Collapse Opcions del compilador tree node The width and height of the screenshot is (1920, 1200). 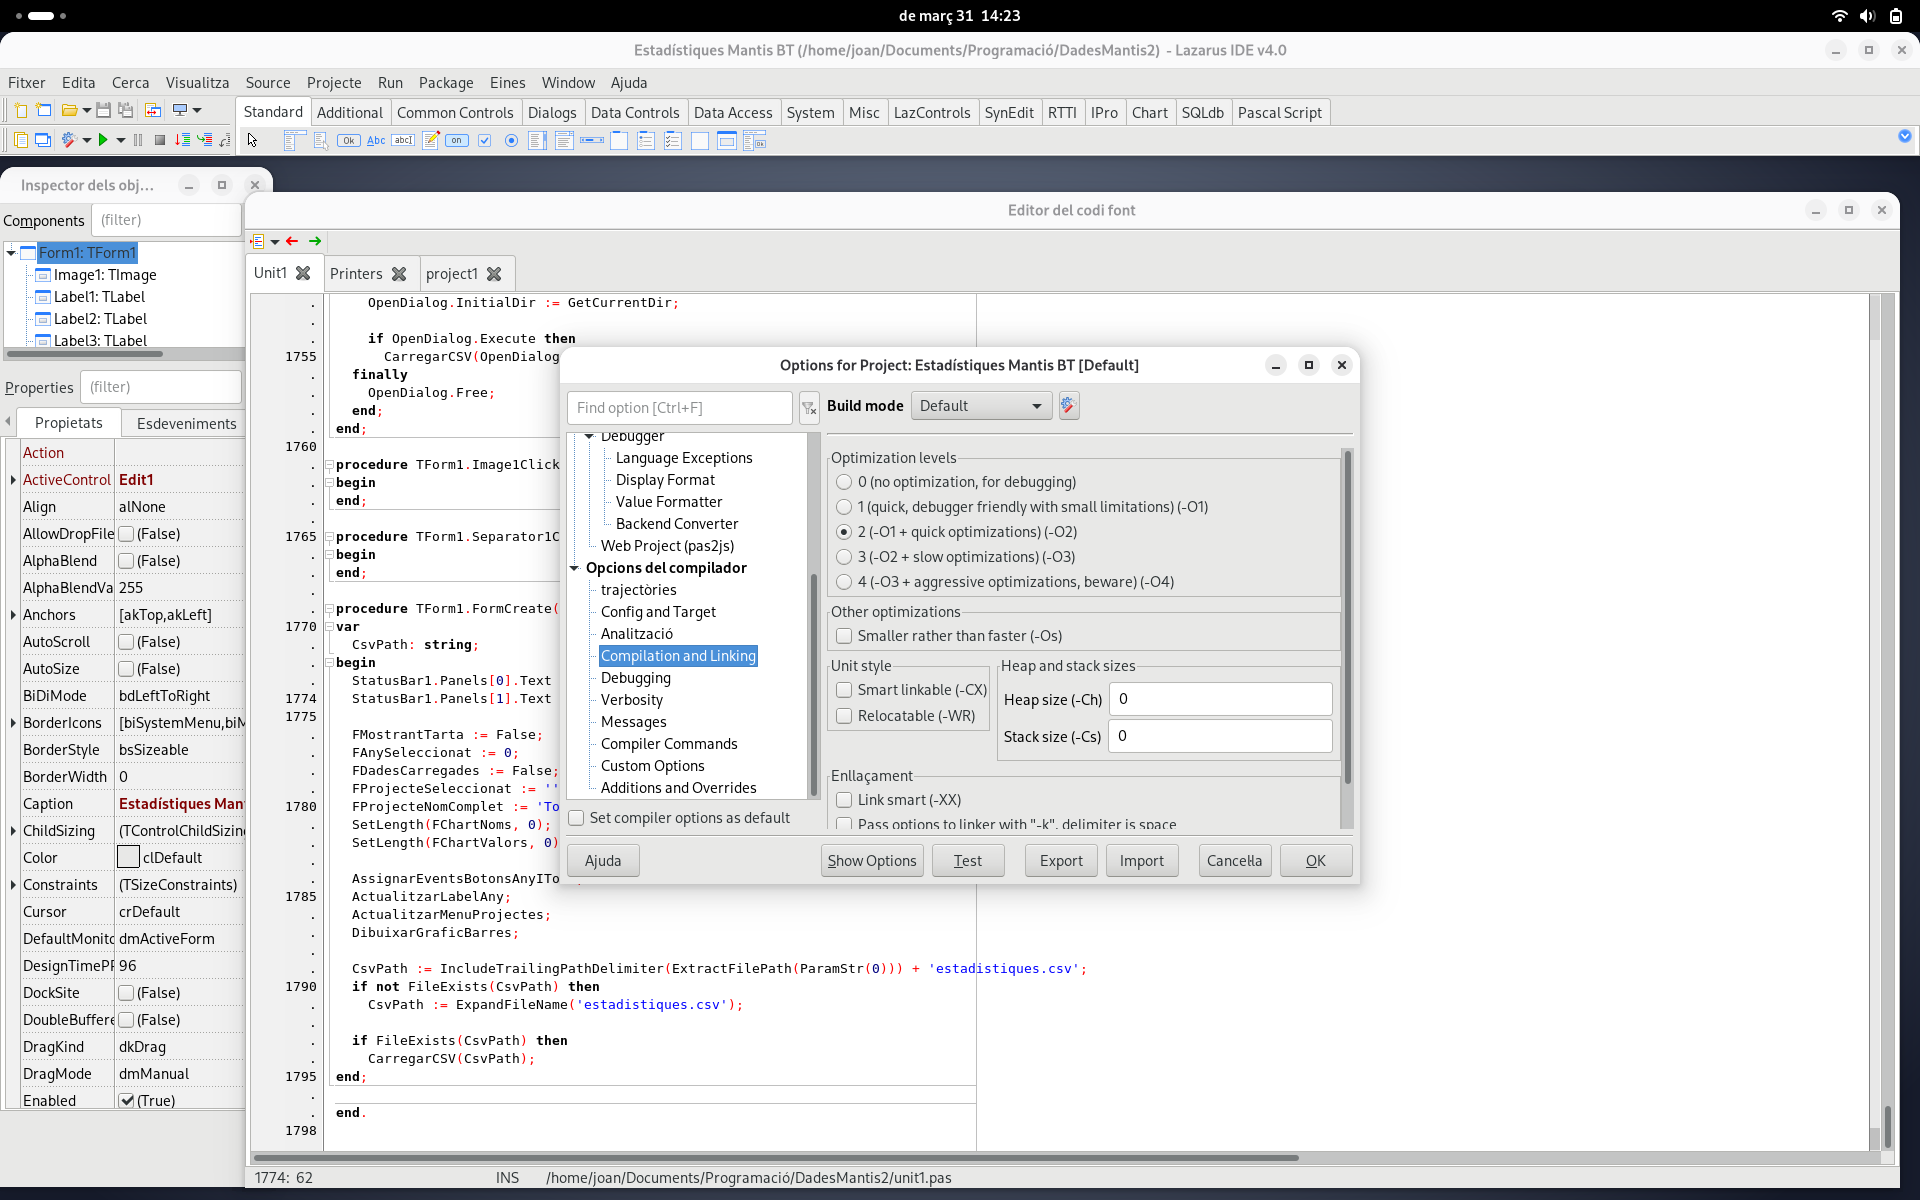575,568
